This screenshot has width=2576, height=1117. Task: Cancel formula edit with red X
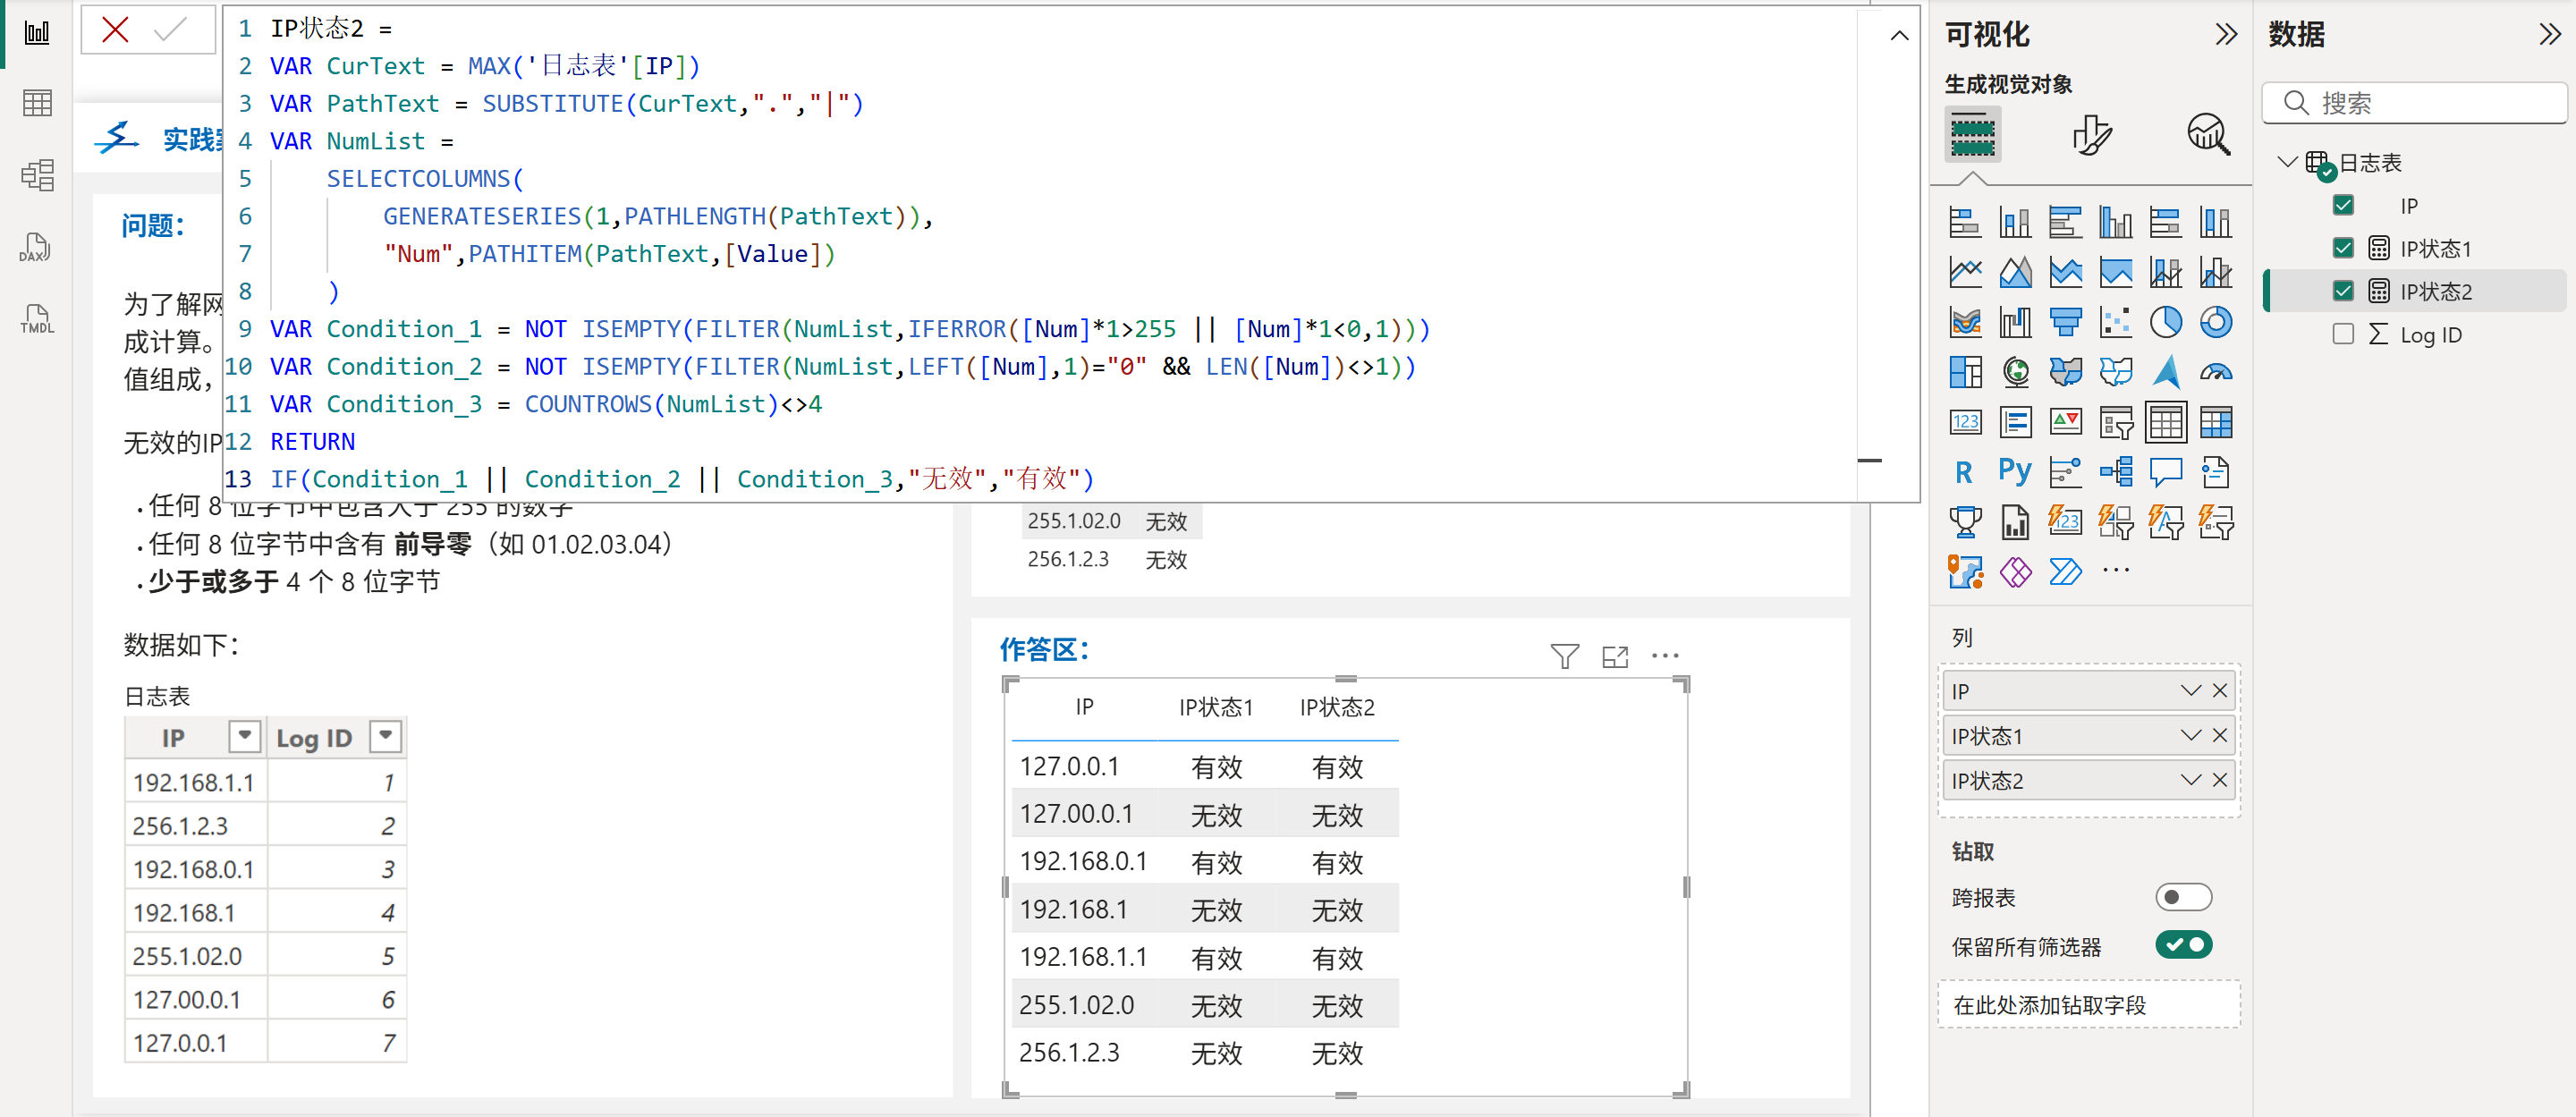coord(115,30)
